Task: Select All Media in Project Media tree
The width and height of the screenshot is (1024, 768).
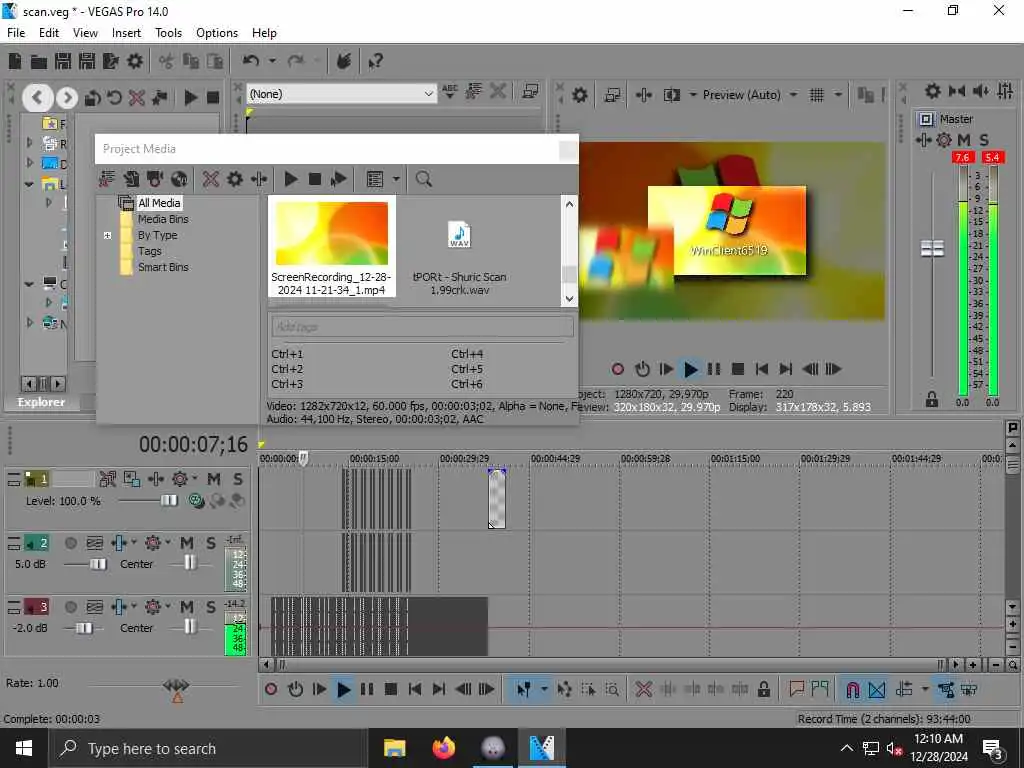Action: (159, 203)
